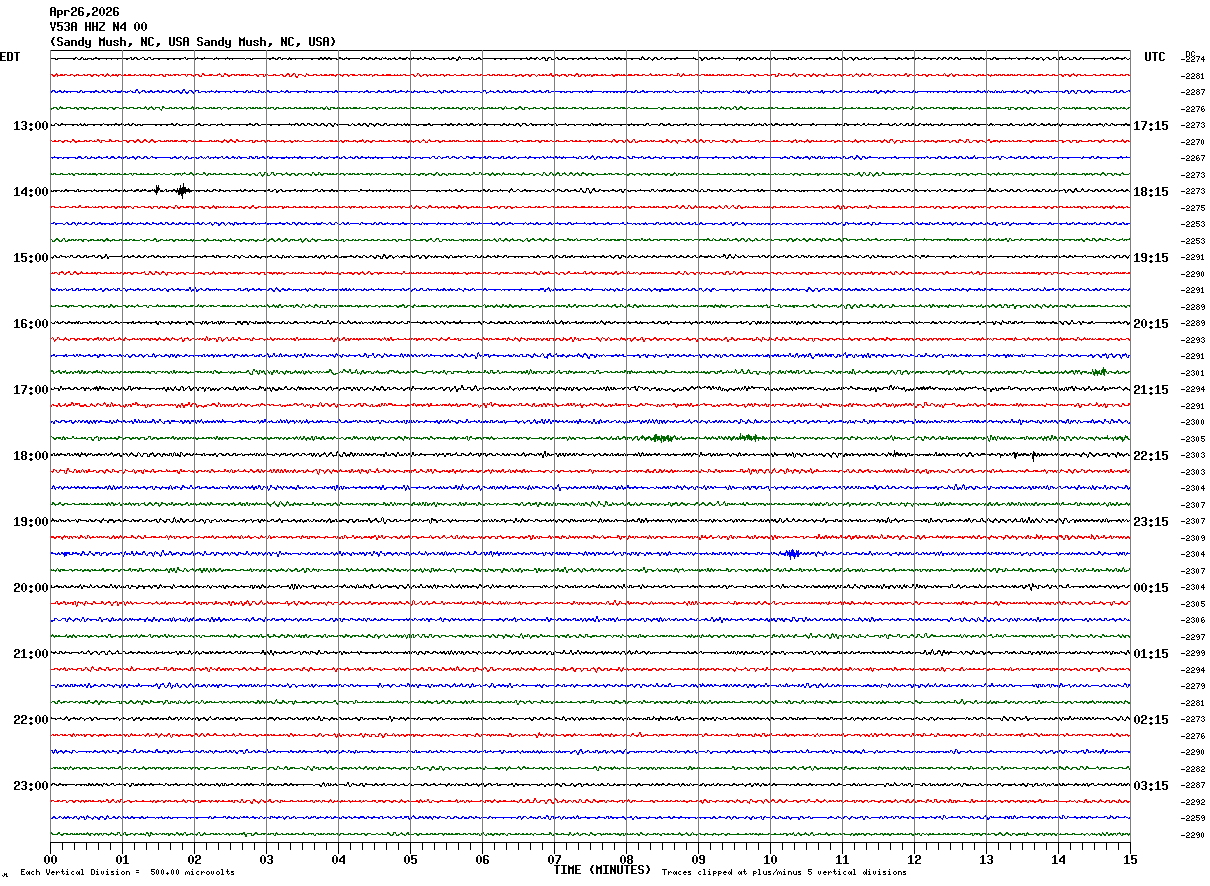The height and width of the screenshot is (886, 1210).
Task: Select the 23:00 EDT time label
Action: 30,786
